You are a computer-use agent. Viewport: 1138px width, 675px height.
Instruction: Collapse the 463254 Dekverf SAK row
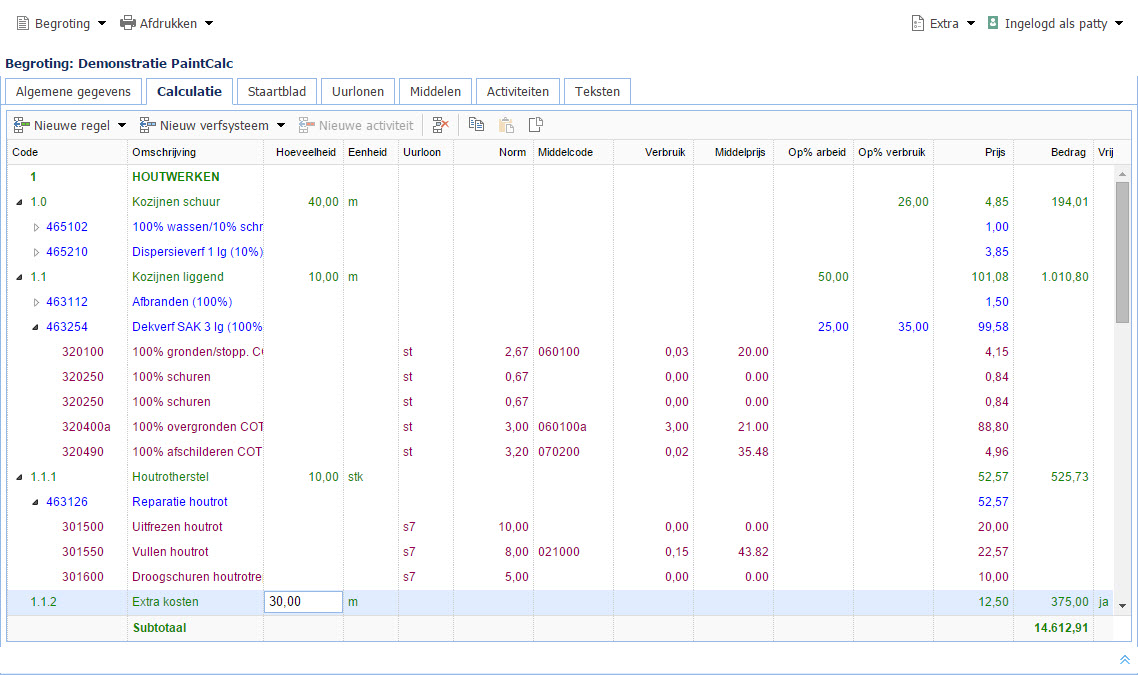[37, 327]
